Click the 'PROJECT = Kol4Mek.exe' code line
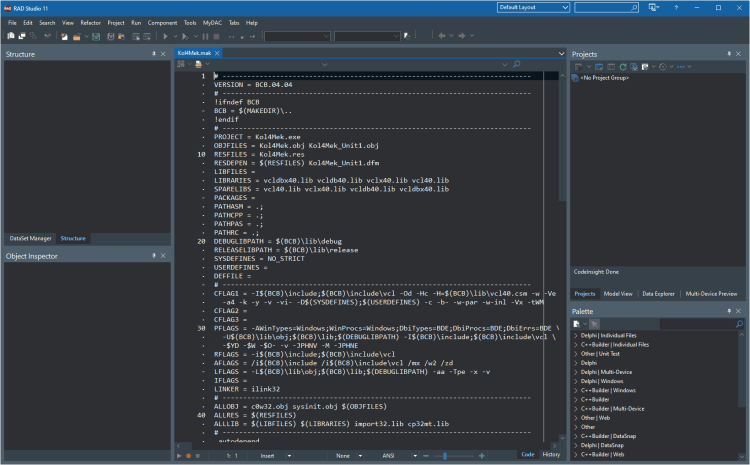 click(x=257, y=137)
